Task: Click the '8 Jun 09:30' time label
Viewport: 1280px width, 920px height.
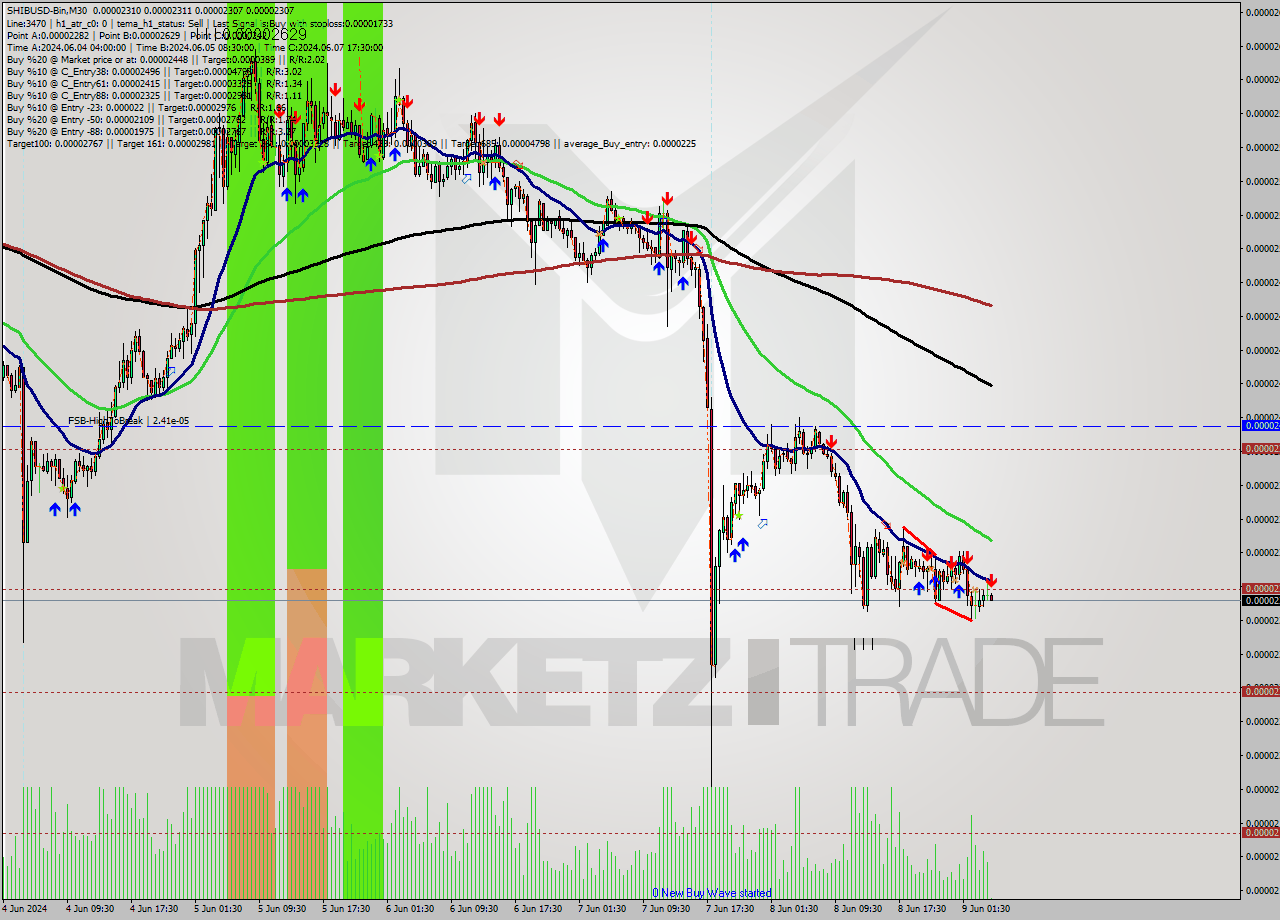Action: pyautogui.click(x=857, y=909)
